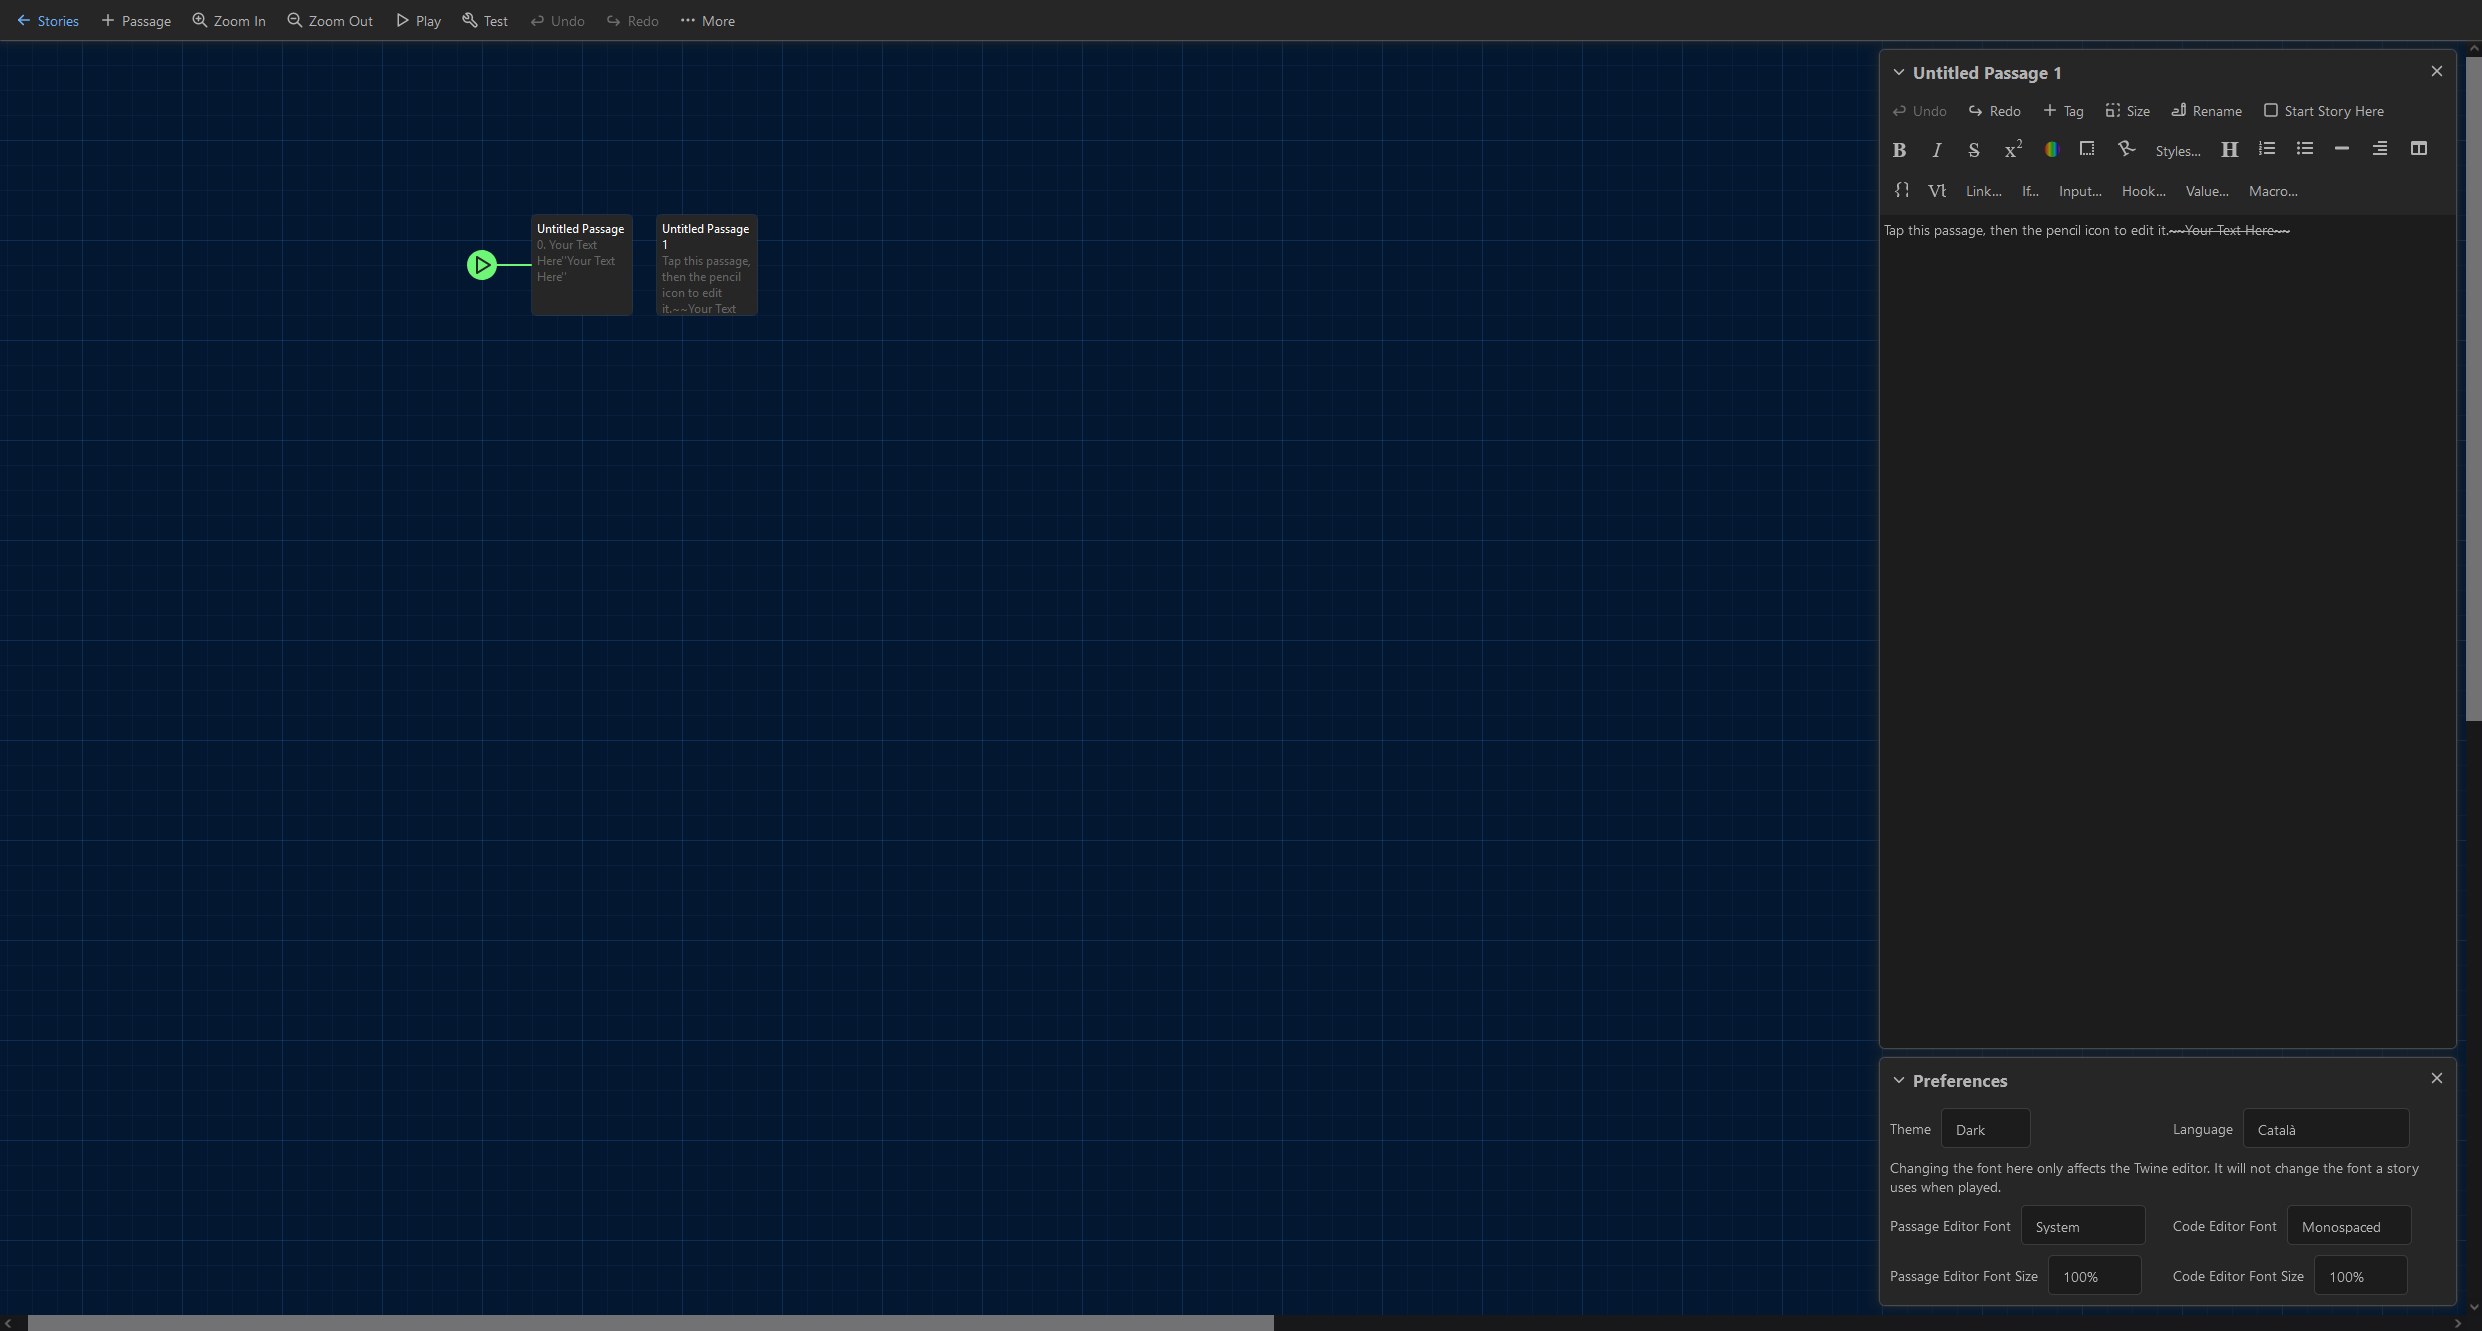The height and width of the screenshot is (1331, 2482).
Task: Click the Test button in toolbar
Action: coord(485,21)
